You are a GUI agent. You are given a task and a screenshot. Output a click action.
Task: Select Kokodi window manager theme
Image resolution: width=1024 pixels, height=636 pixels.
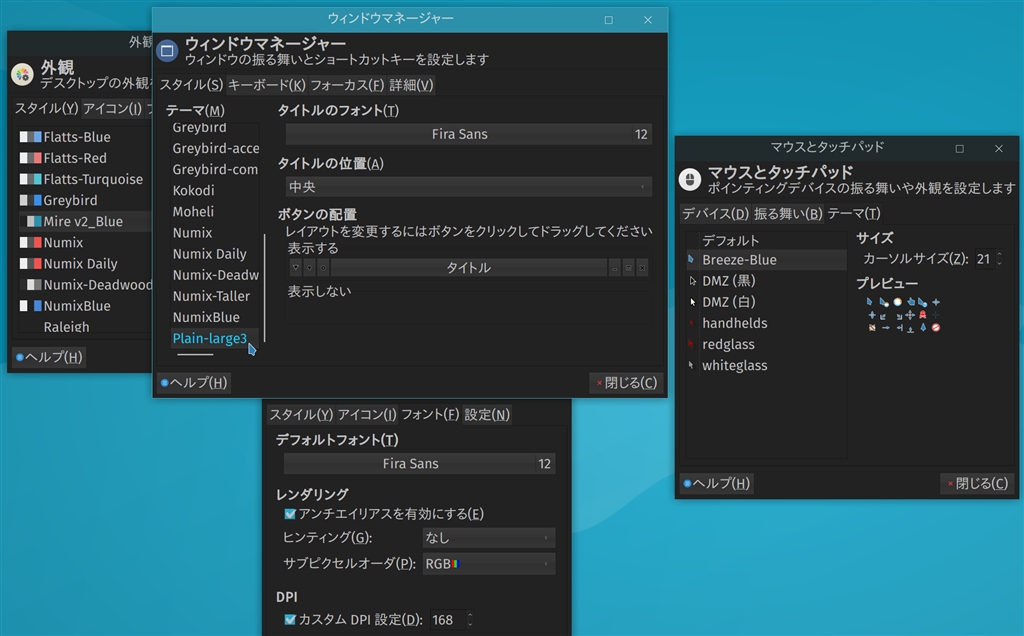tap(193, 191)
